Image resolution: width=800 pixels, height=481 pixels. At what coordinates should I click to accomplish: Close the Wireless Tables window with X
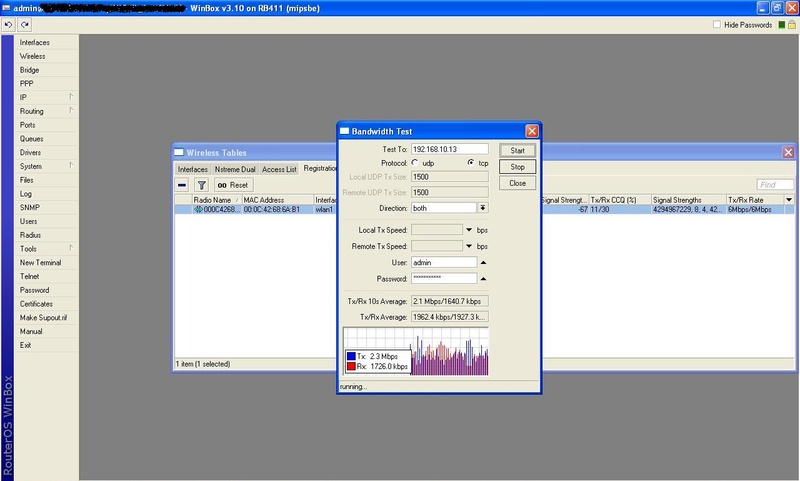788,152
